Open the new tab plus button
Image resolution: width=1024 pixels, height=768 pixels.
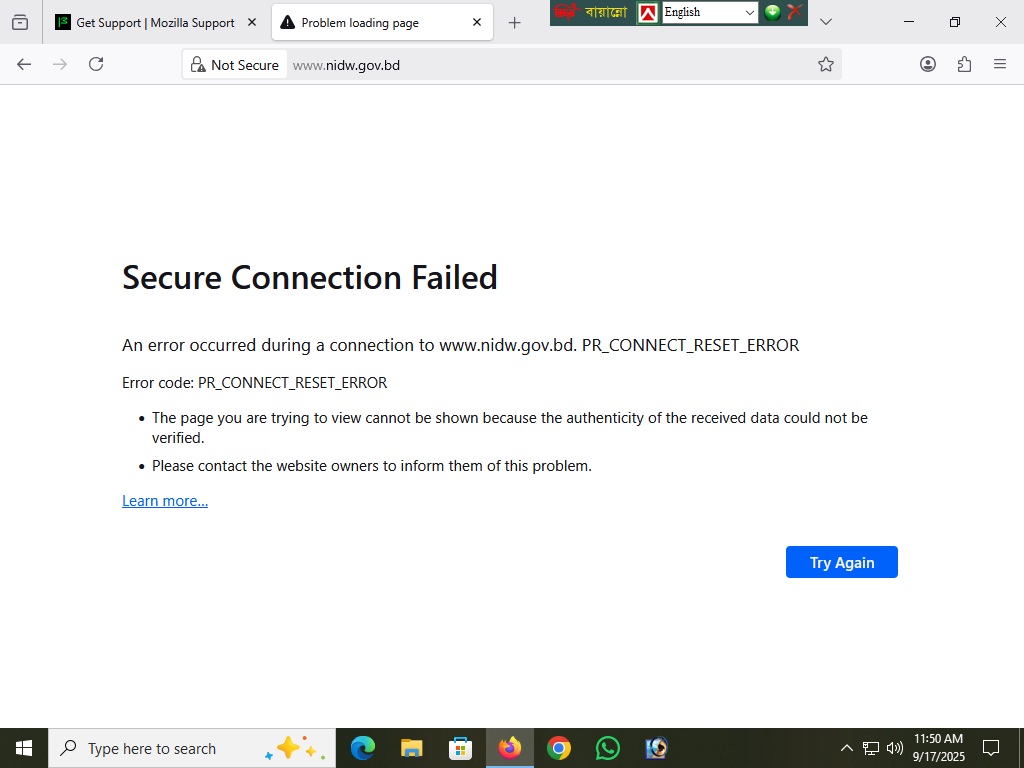(x=514, y=22)
